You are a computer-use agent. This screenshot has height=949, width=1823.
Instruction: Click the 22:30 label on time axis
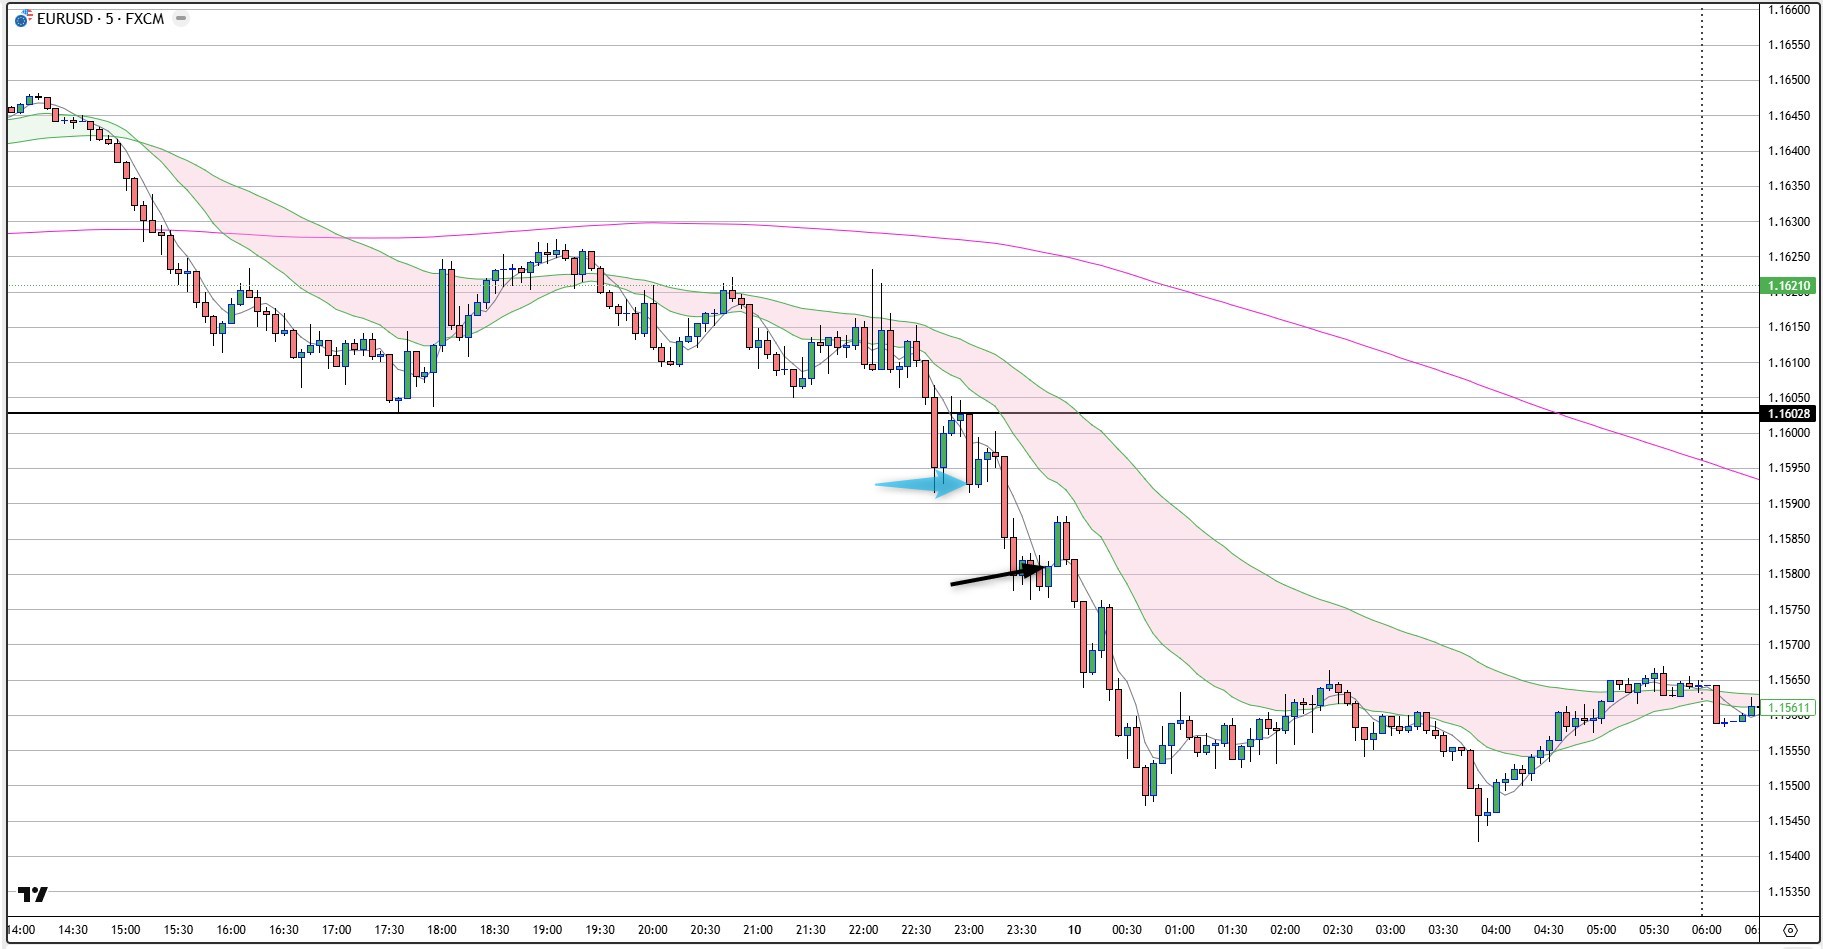click(916, 930)
